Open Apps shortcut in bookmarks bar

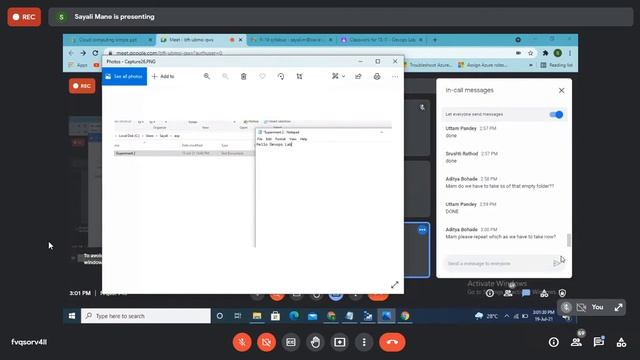pyautogui.click(x=78, y=65)
